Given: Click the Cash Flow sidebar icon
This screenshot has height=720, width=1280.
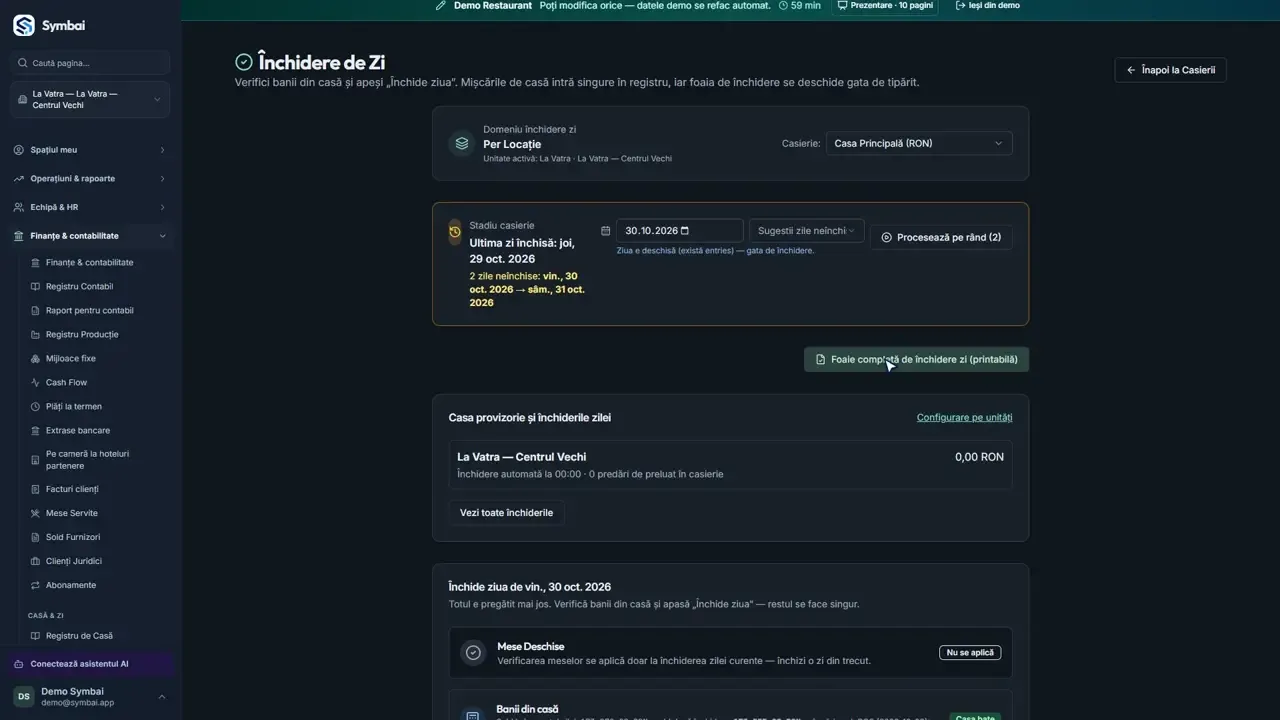Looking at the screenshot, I should point(36,383).
